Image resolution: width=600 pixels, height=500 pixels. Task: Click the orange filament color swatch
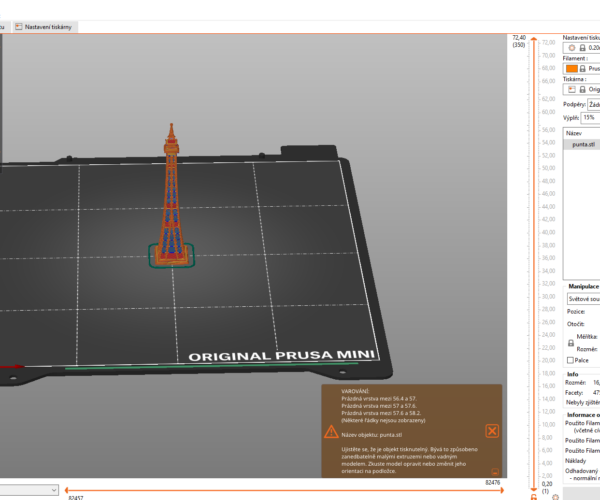(572, 68)
